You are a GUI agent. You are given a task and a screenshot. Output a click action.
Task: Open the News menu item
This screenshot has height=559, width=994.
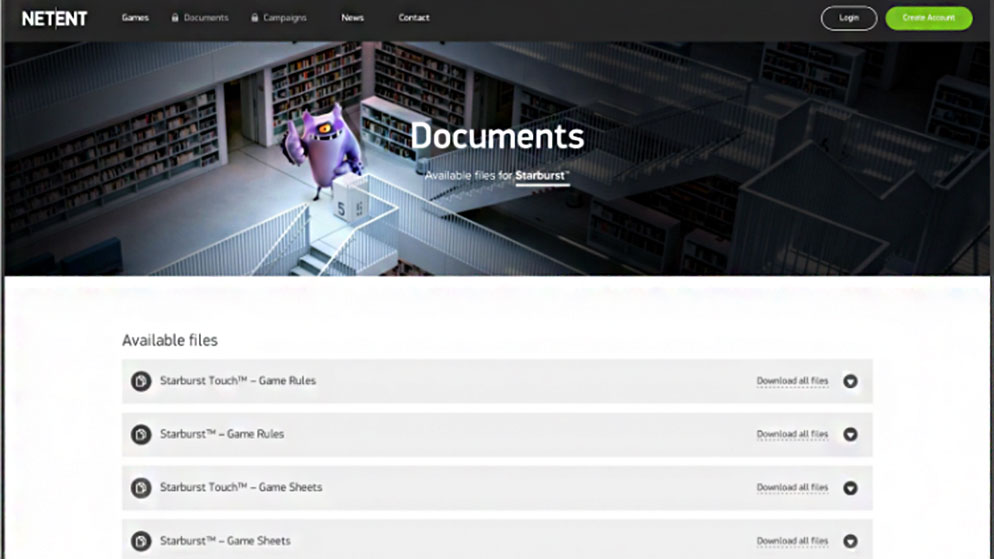tap(352, 18)
